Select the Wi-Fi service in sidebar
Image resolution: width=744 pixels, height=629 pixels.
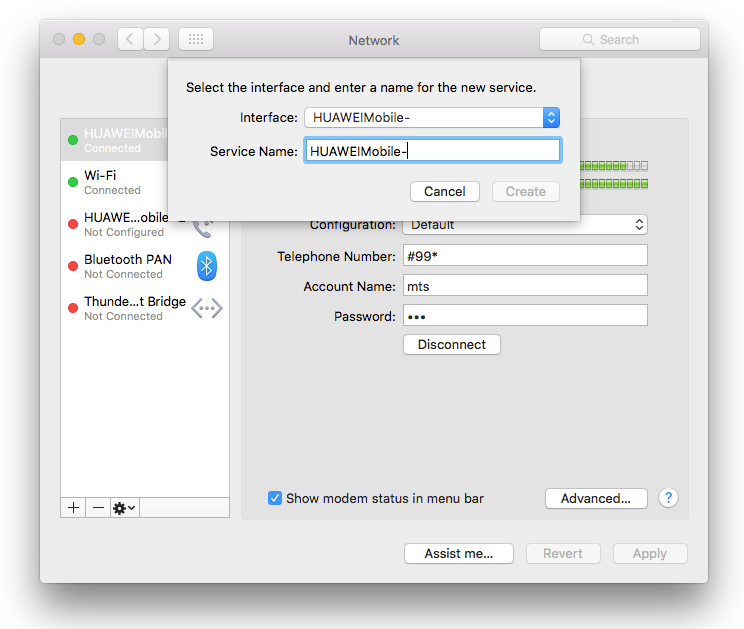[x=114, y=182]
